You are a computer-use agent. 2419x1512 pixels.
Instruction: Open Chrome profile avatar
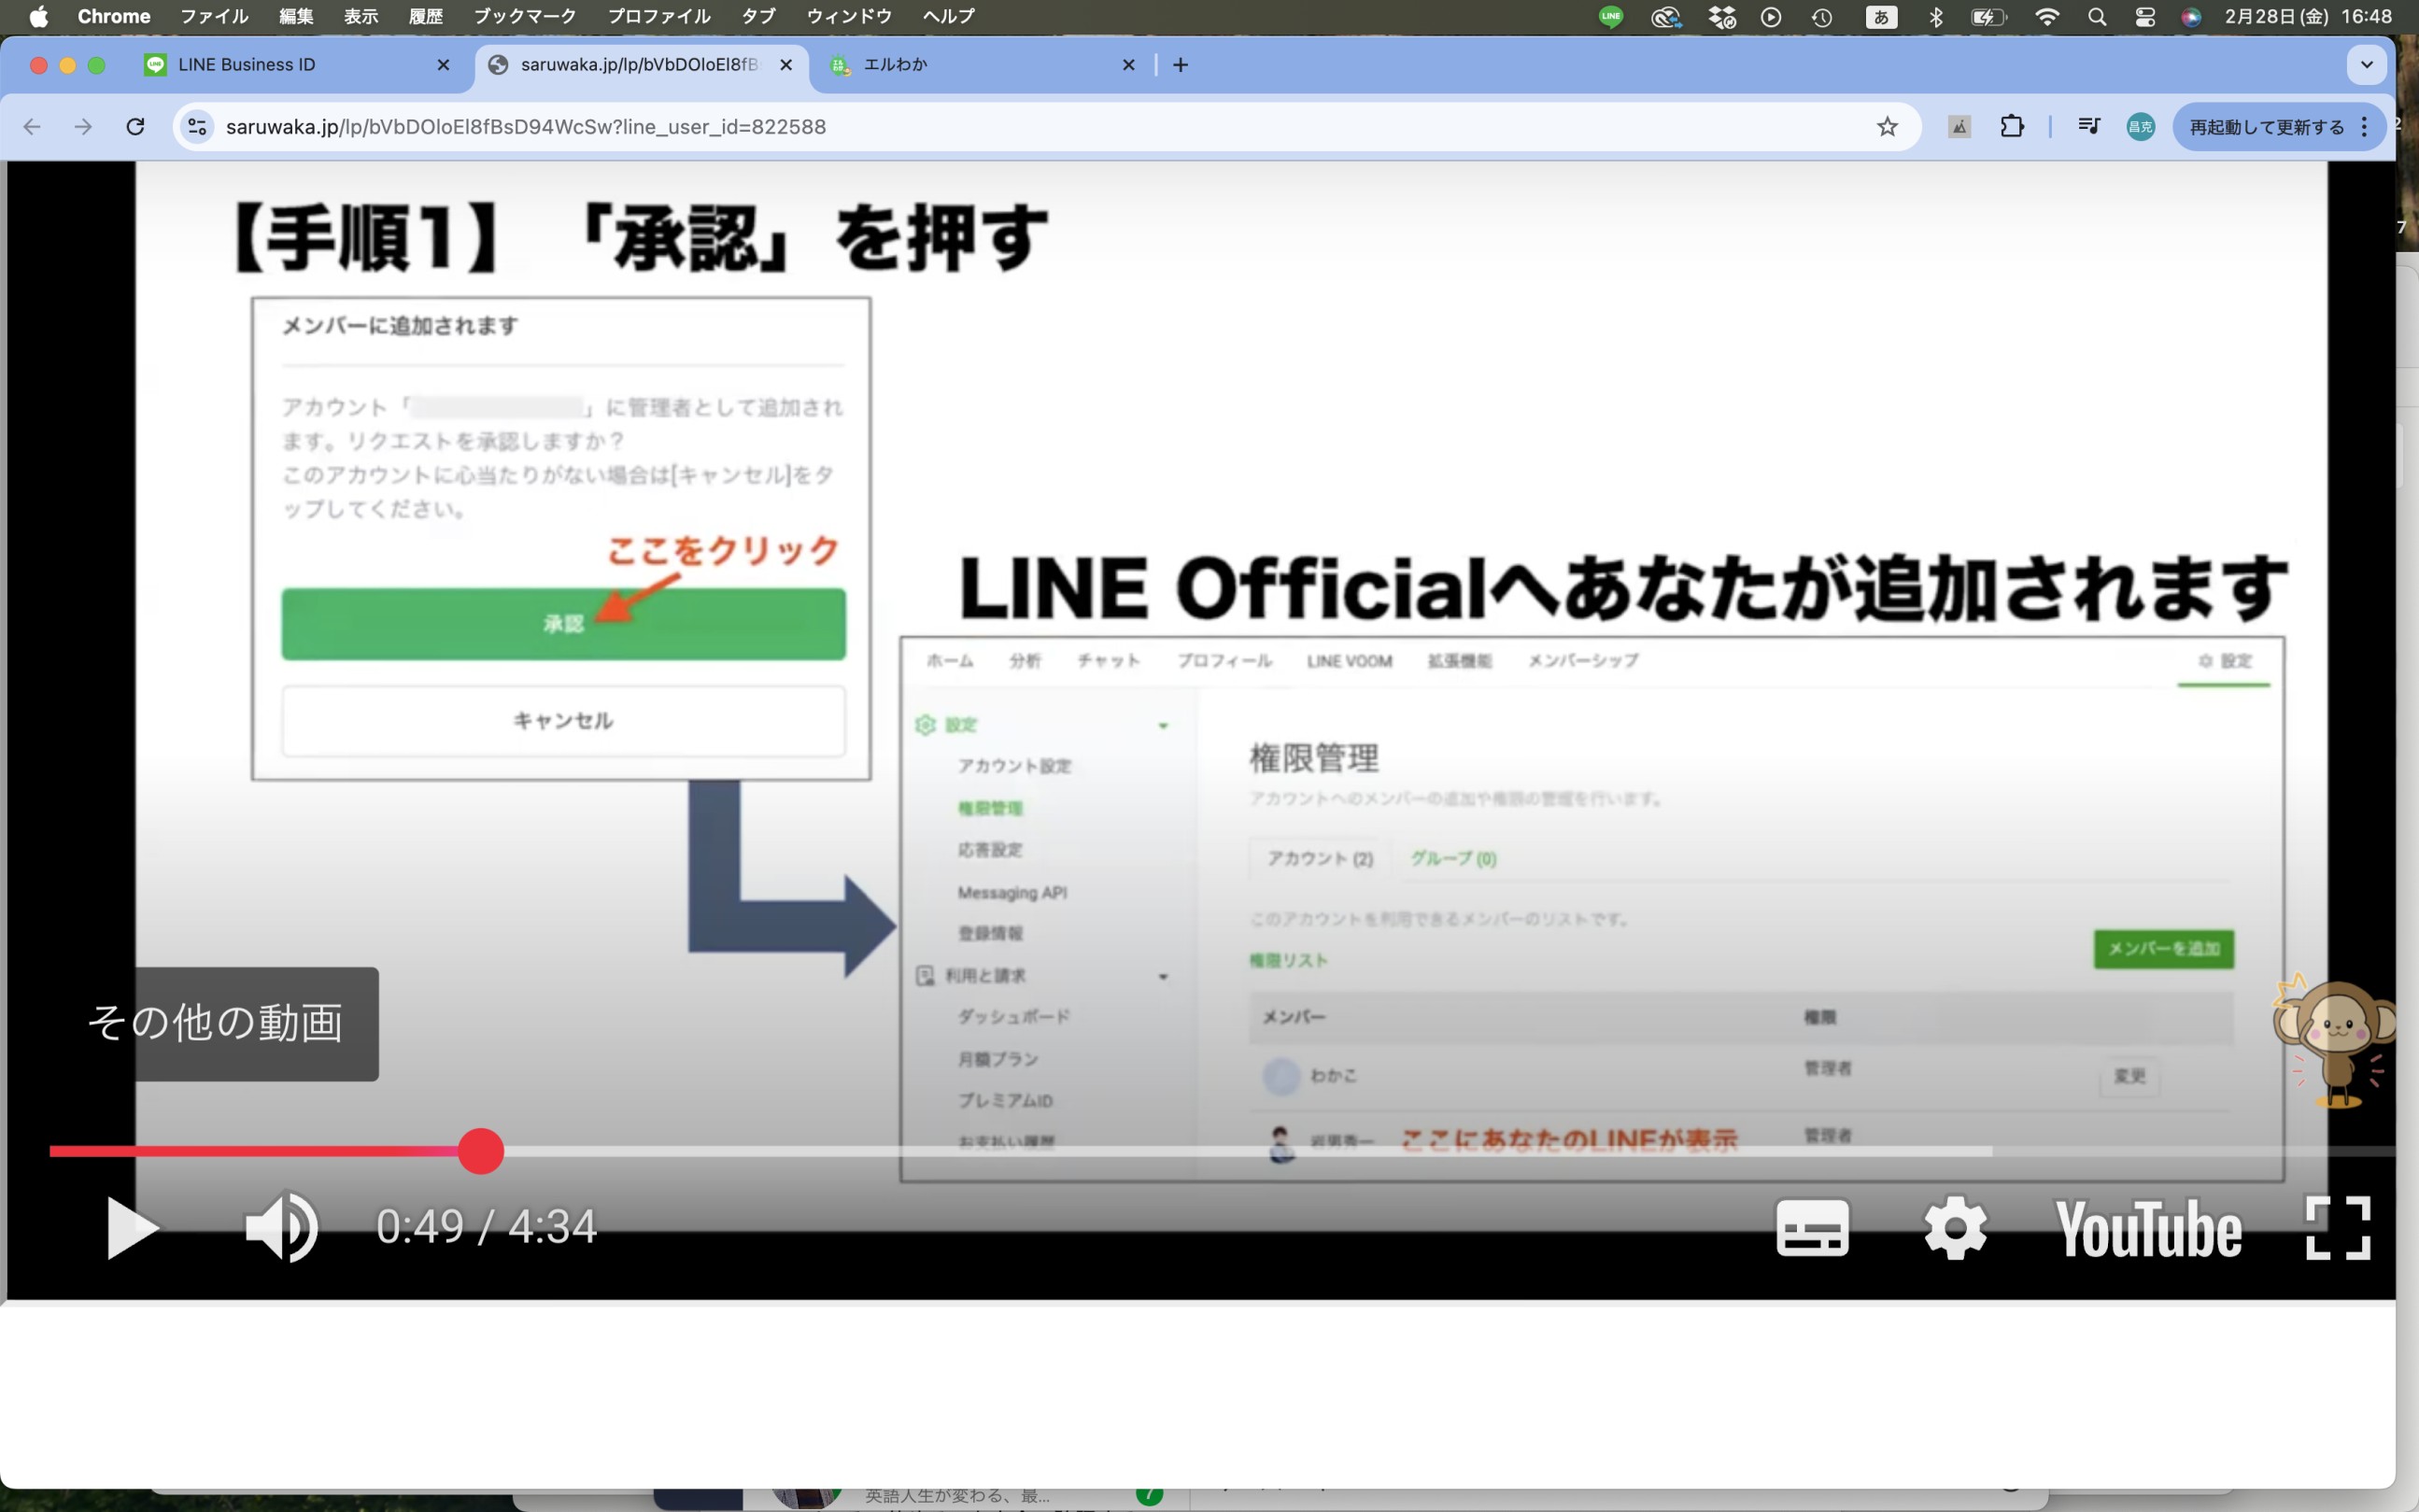point(2140,127)
